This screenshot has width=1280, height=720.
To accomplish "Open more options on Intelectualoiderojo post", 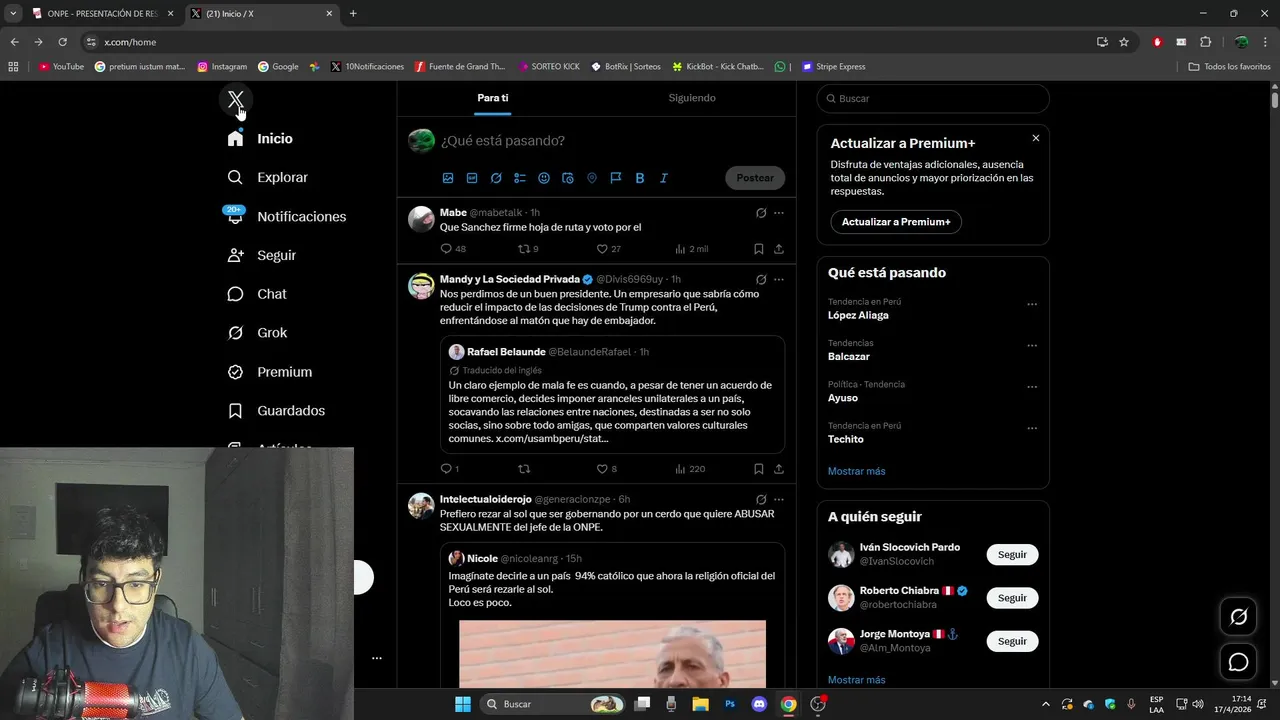I will point(779,499).
